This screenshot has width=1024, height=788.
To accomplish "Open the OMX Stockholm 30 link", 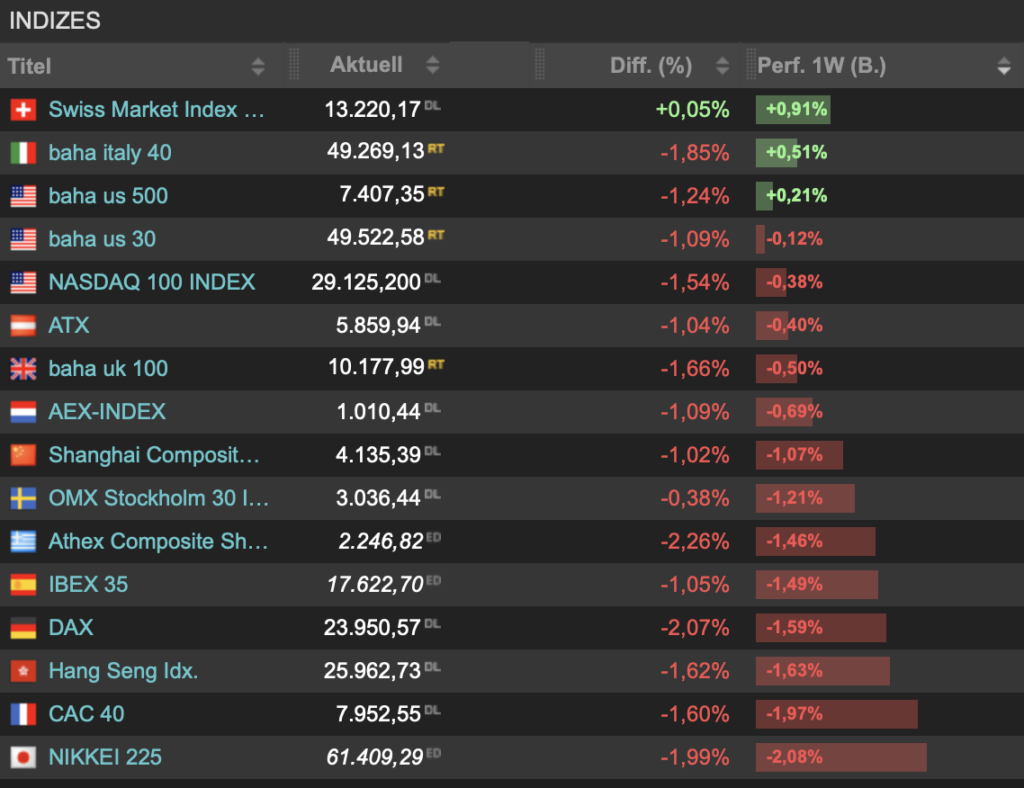I will [159, 498].
